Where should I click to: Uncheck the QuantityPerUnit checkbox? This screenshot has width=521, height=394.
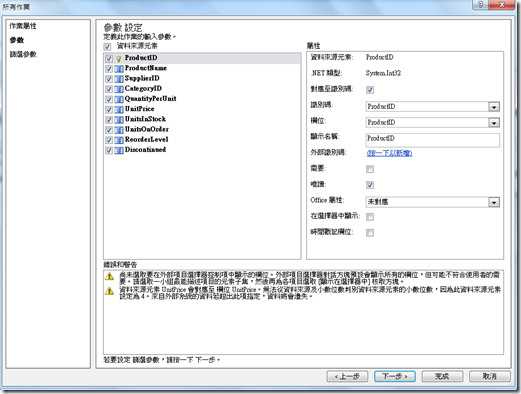pos(109,99)
